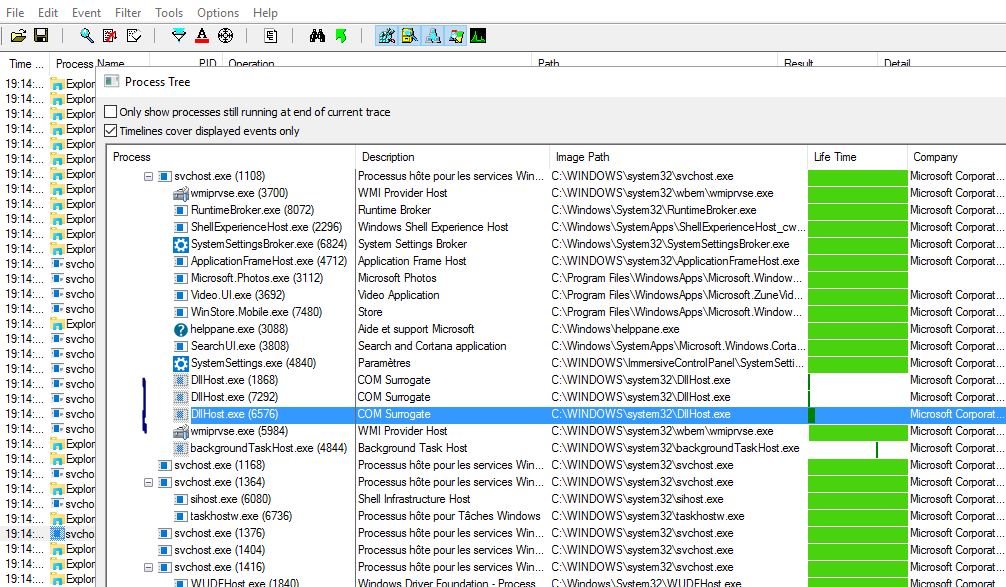The height and width of the screenshot is (587, 1006).
Task: Select ShellExperienceHost.exe (2296) process
Action: pos(266,227)
